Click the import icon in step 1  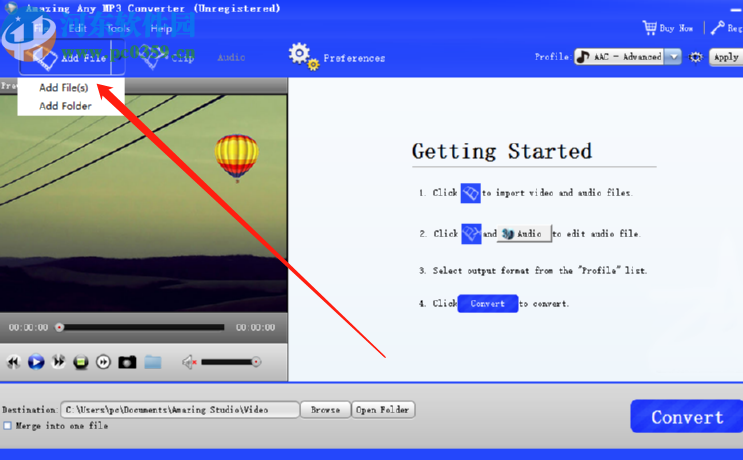[x=471, y=193]
